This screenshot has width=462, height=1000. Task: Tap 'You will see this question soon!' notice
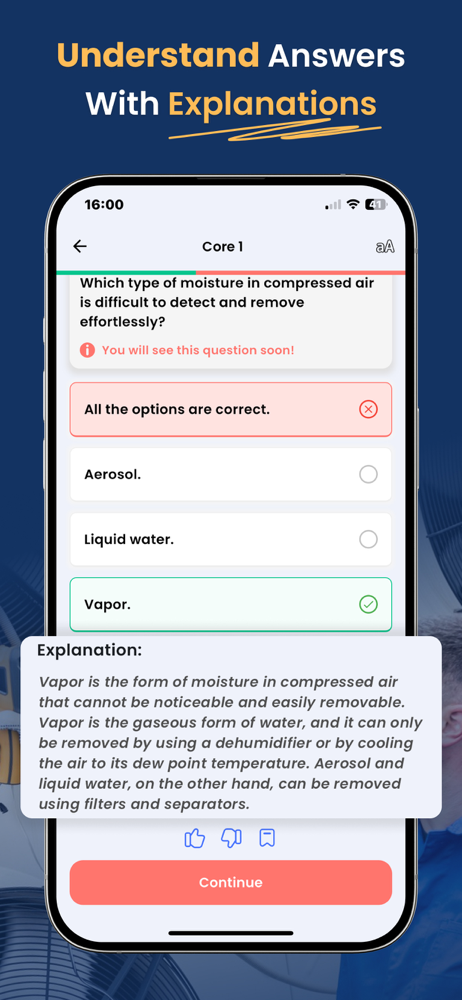198,350
